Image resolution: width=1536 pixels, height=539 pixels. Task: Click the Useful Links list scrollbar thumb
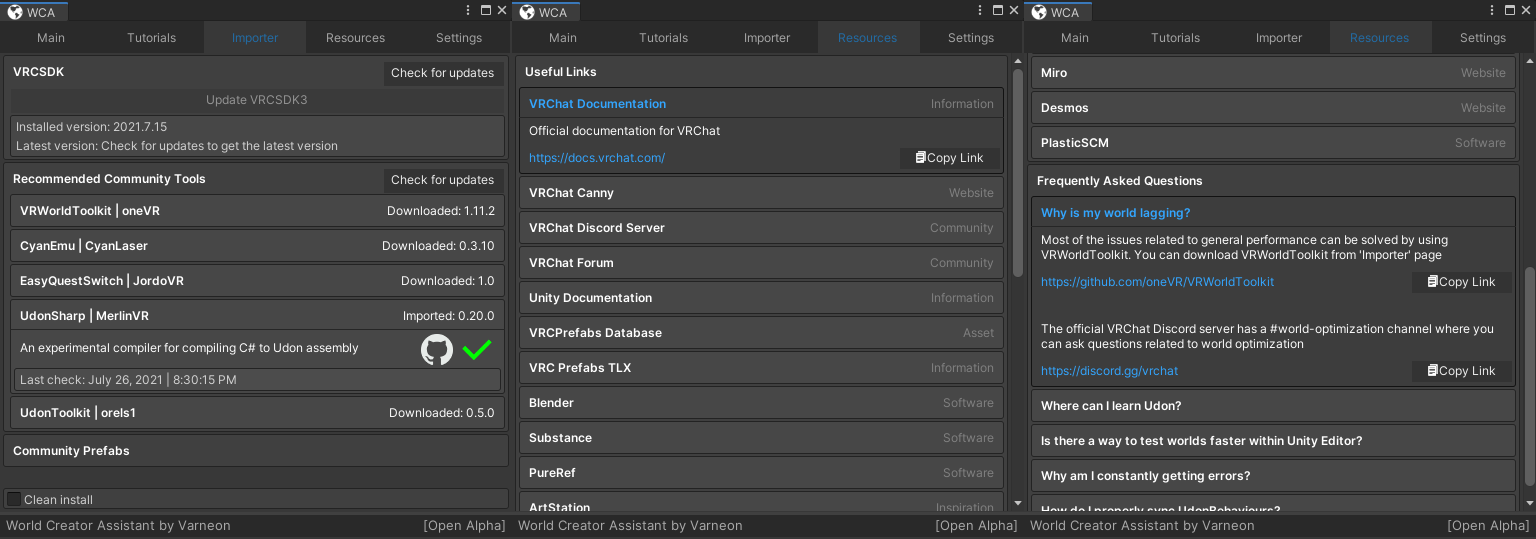1017,172
